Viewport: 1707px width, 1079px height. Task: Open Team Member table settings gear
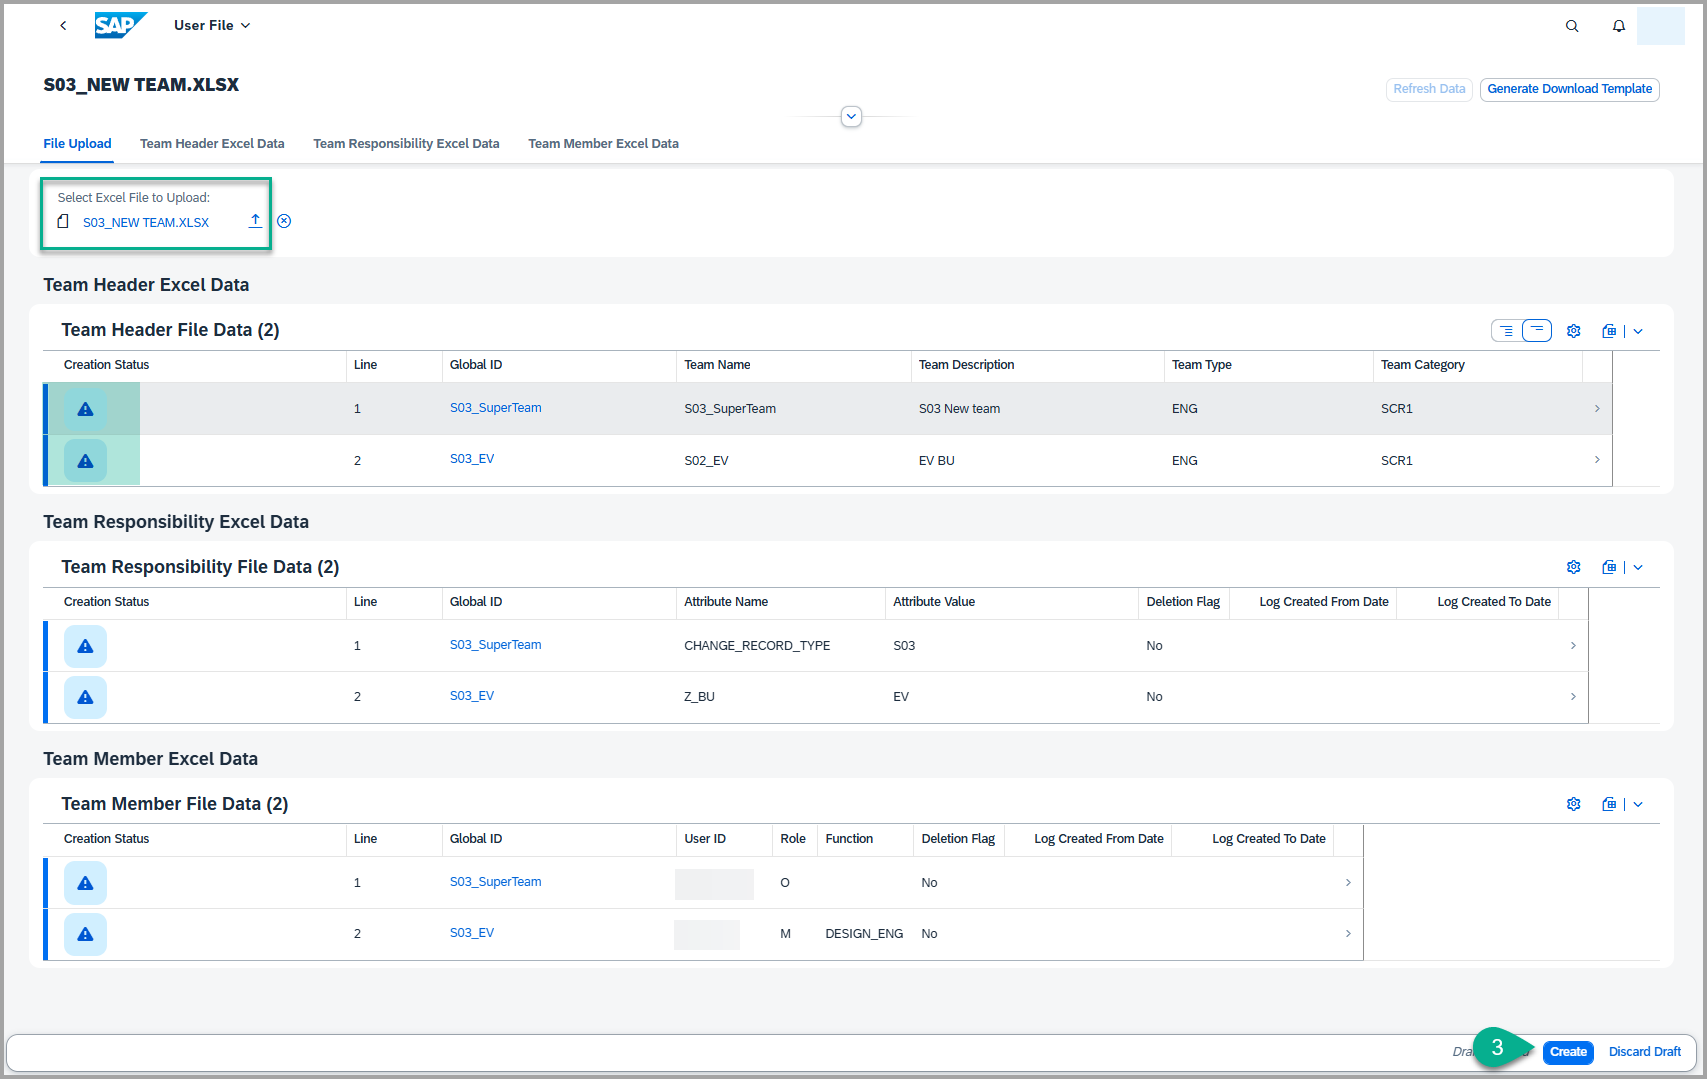click(1573, 805)
